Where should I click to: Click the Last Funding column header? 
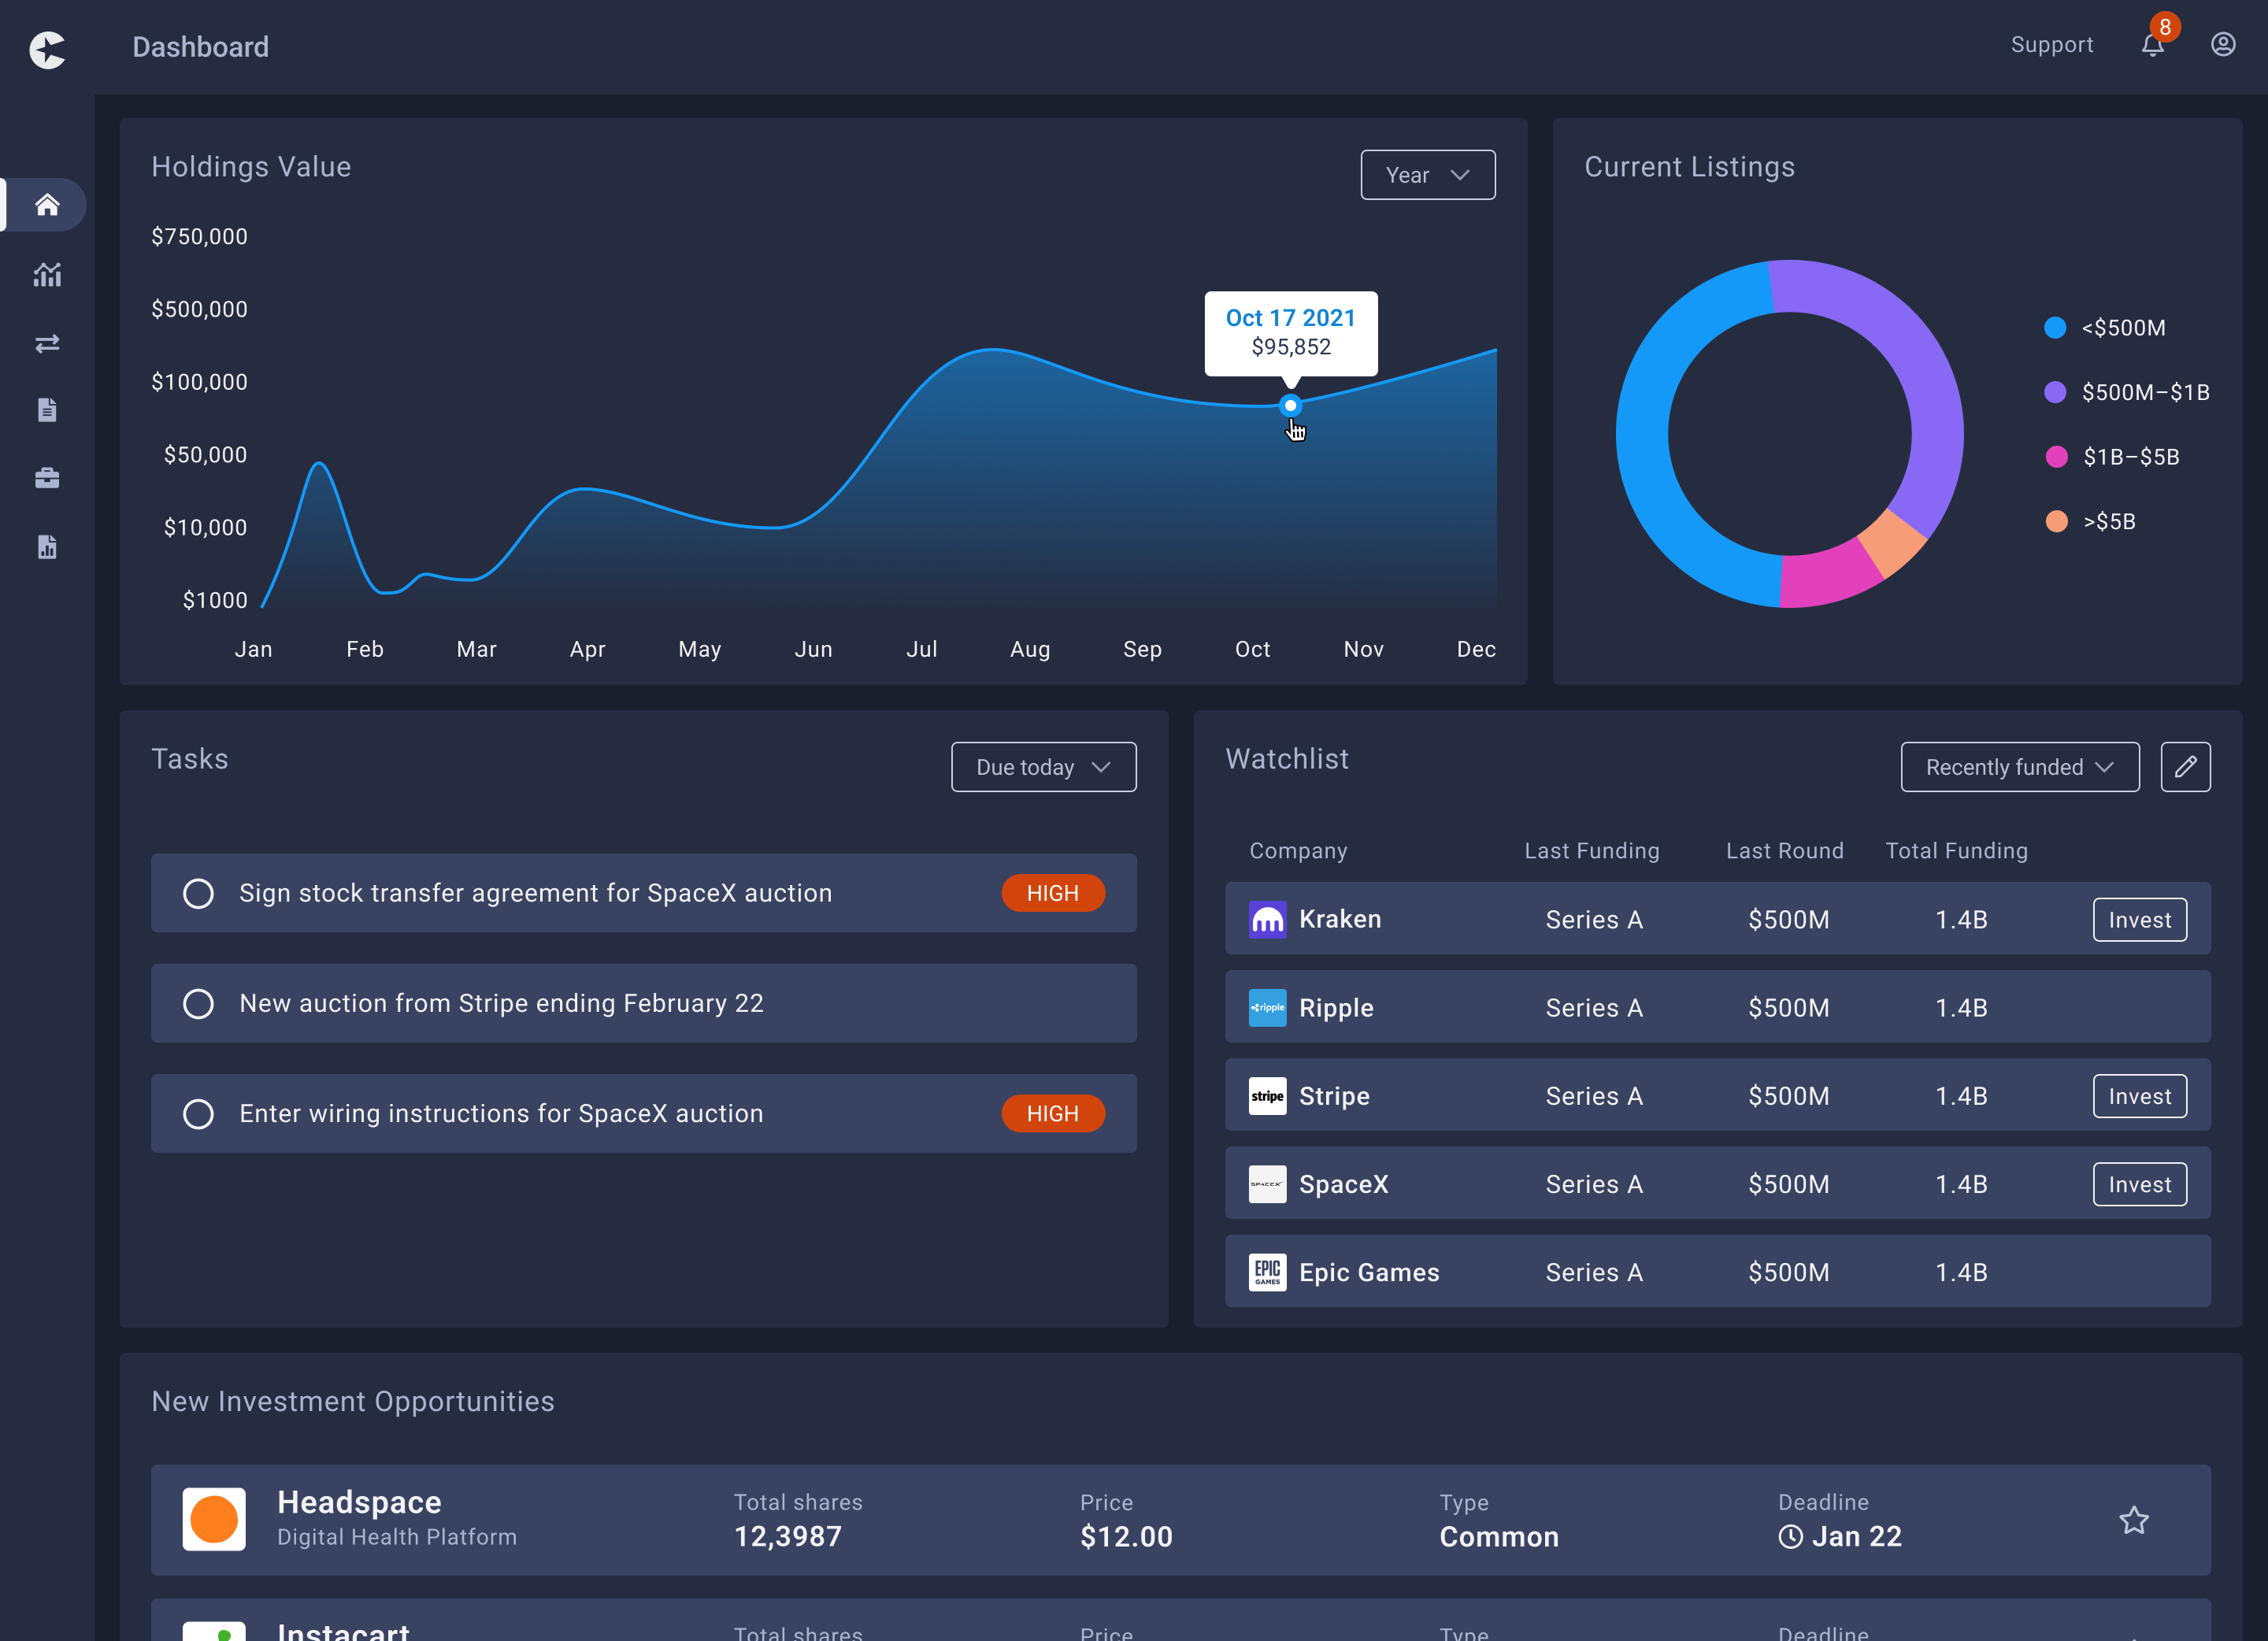point(1592,851)
